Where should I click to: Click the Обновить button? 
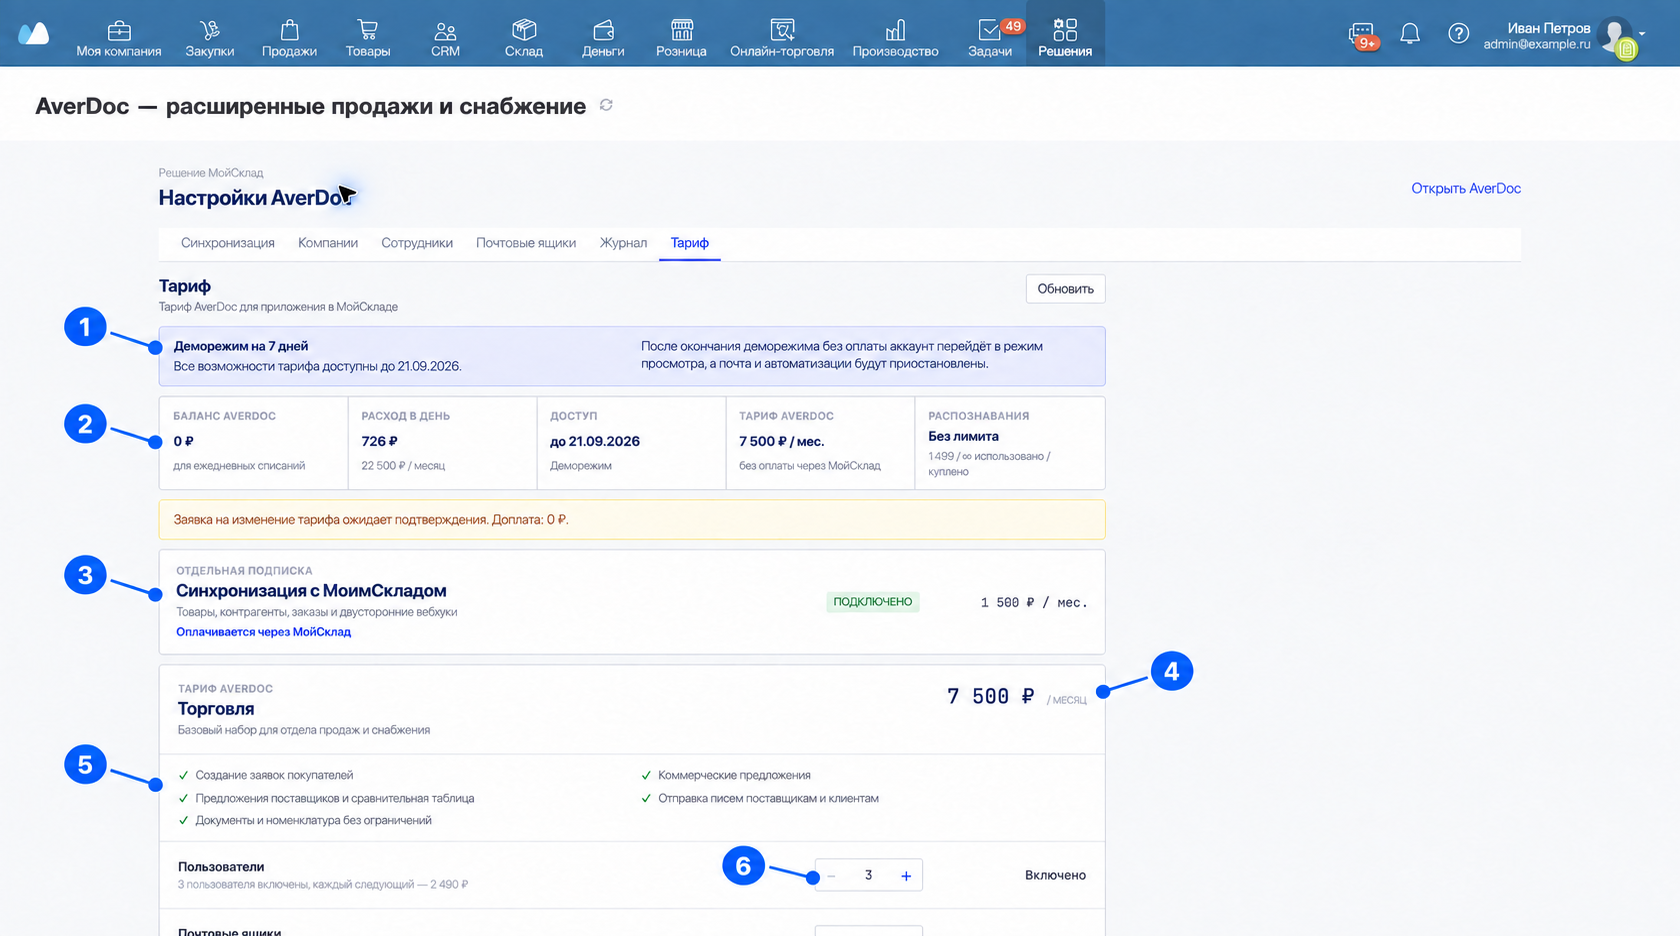[1065, 289]
